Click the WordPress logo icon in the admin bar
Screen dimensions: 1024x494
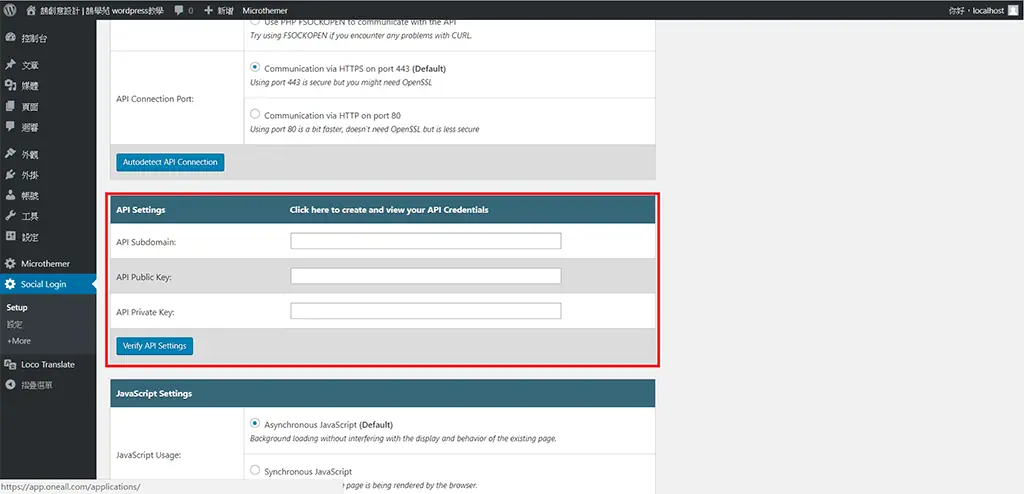[x=10, y=10]
